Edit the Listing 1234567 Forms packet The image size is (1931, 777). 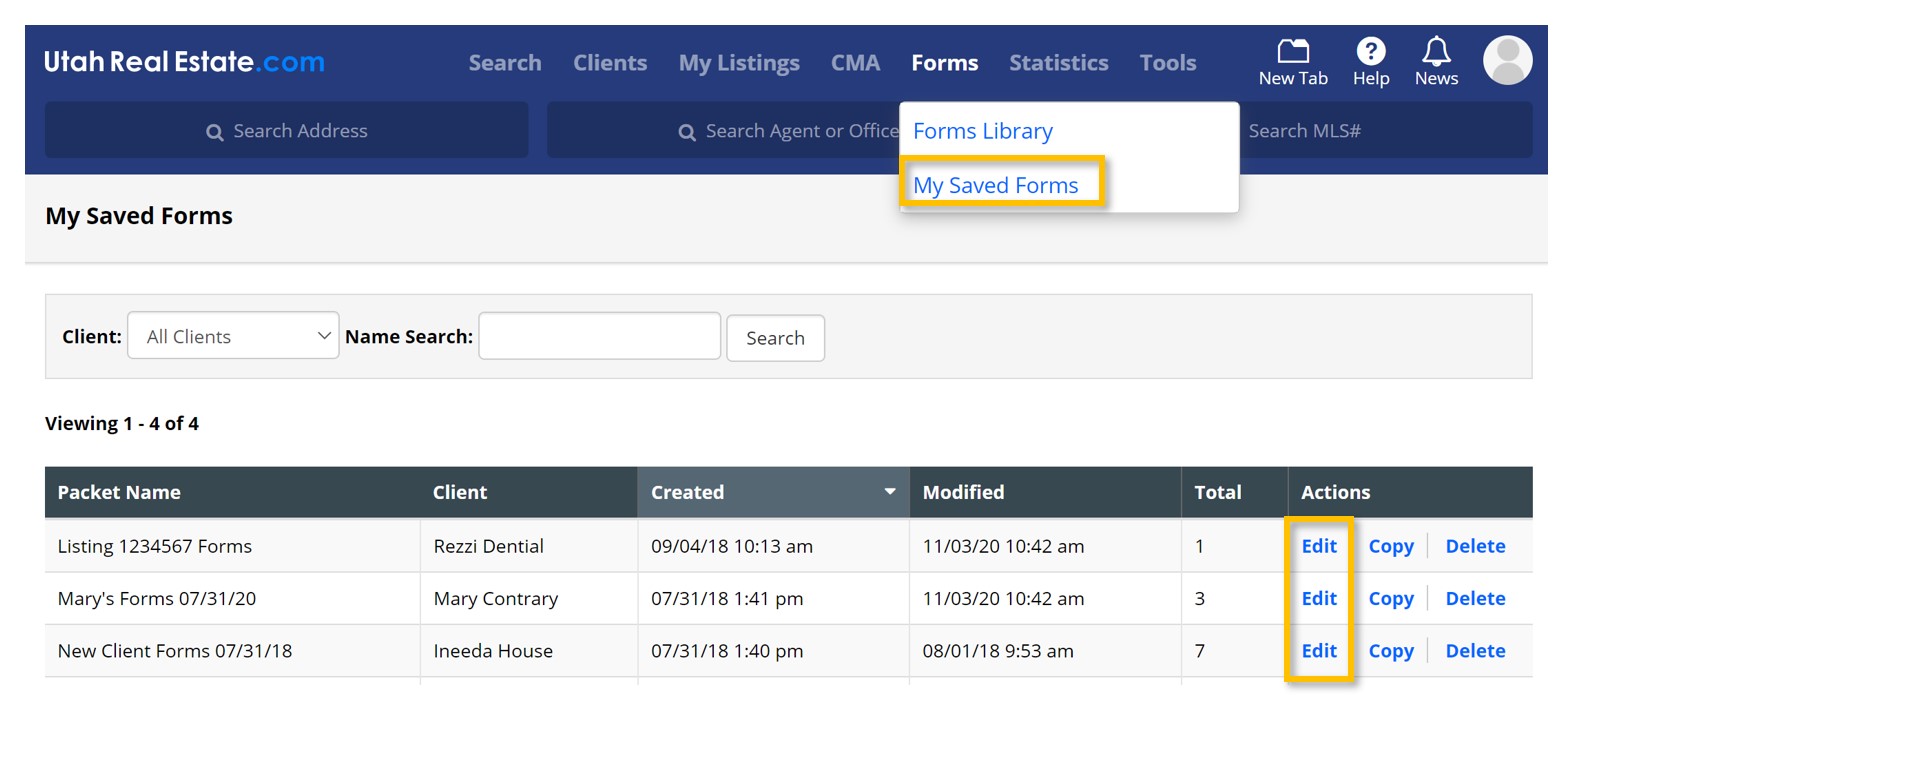[x=1318, y=546]
